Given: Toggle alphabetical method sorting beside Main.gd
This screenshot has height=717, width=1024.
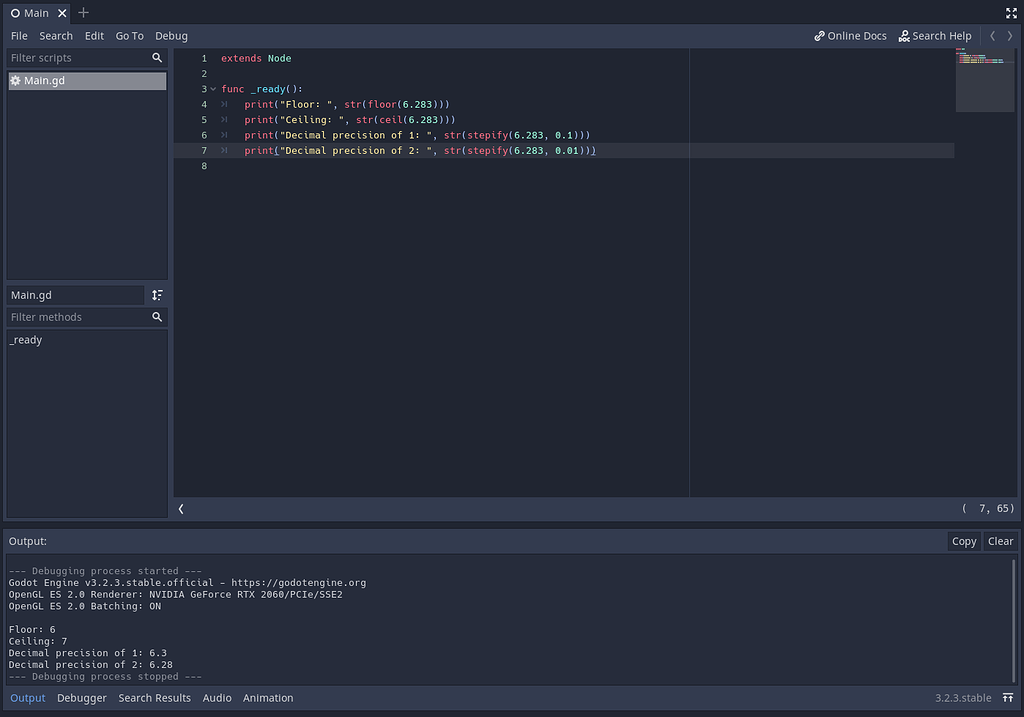Looking at the screenshot, I should click(157, 295).
